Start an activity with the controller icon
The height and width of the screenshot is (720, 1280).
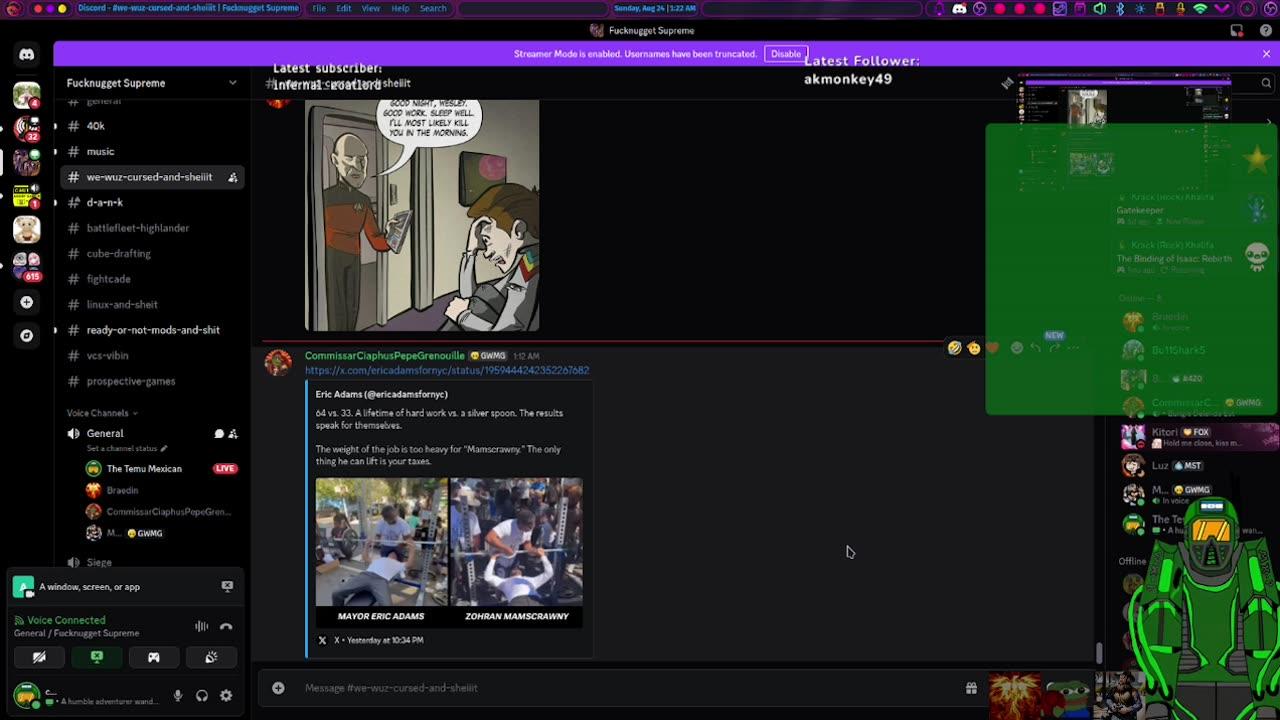coord(154,657)
